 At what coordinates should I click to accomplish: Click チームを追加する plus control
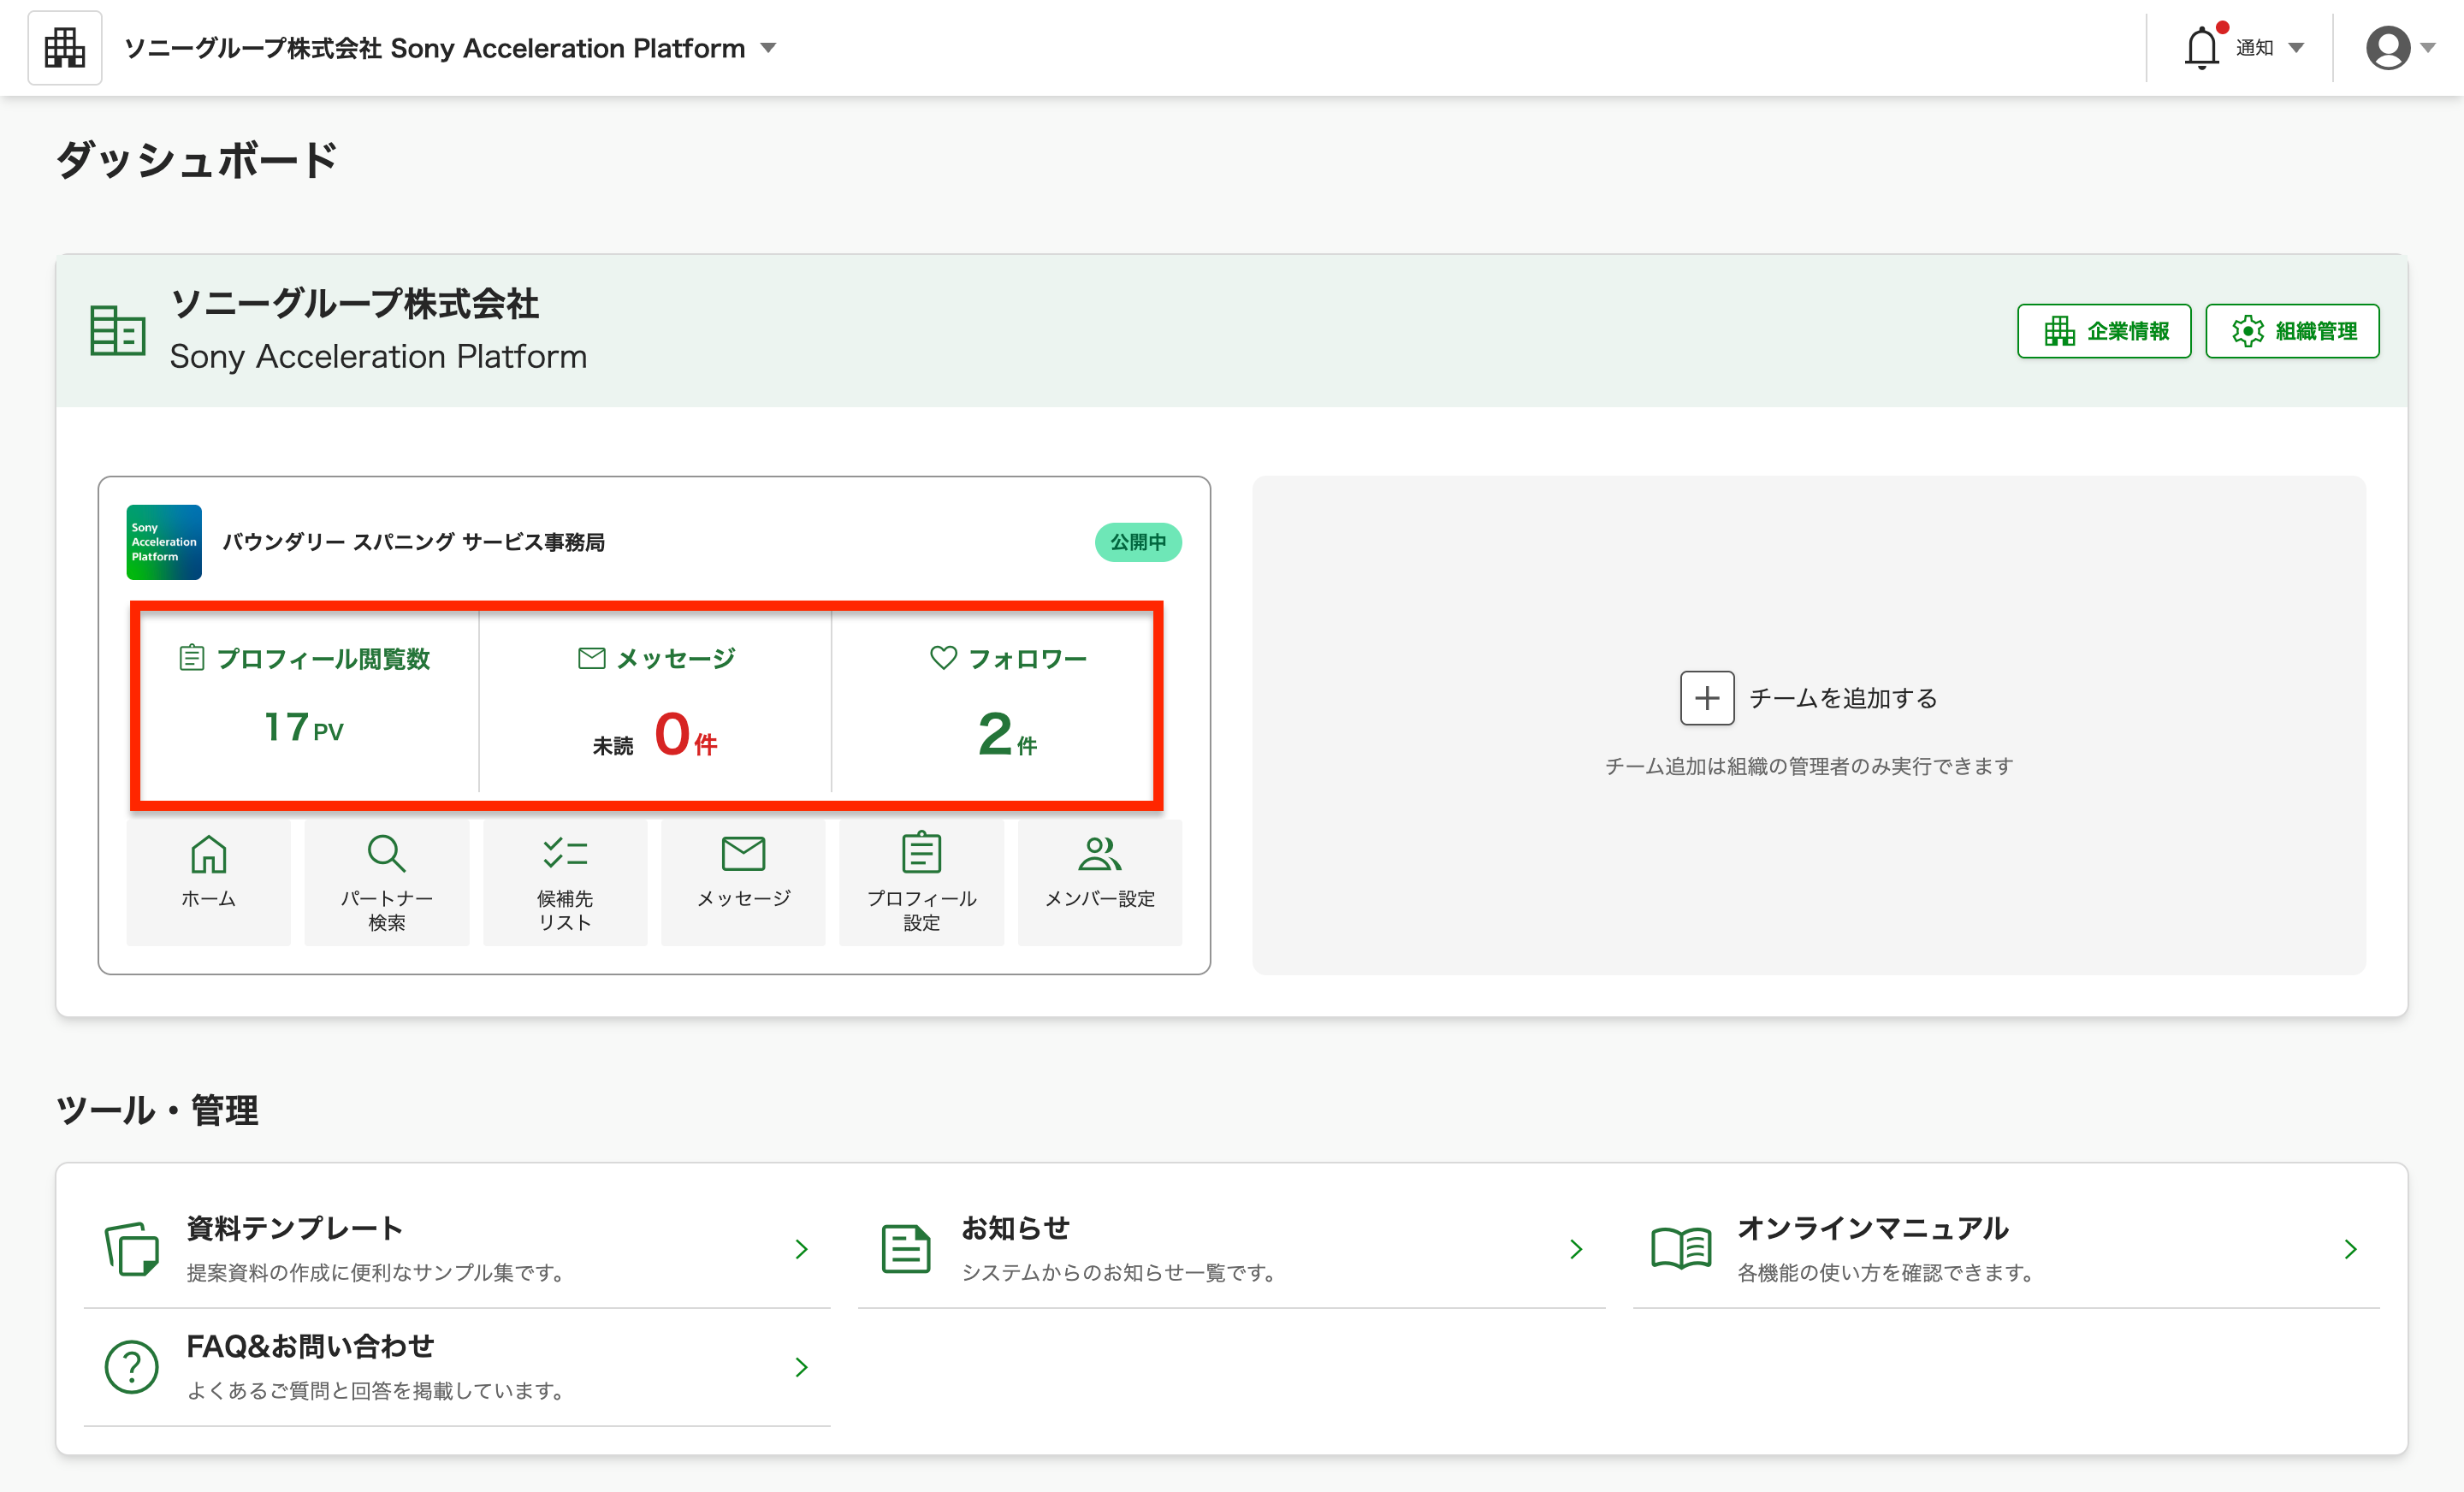(x=1707, y=698)
